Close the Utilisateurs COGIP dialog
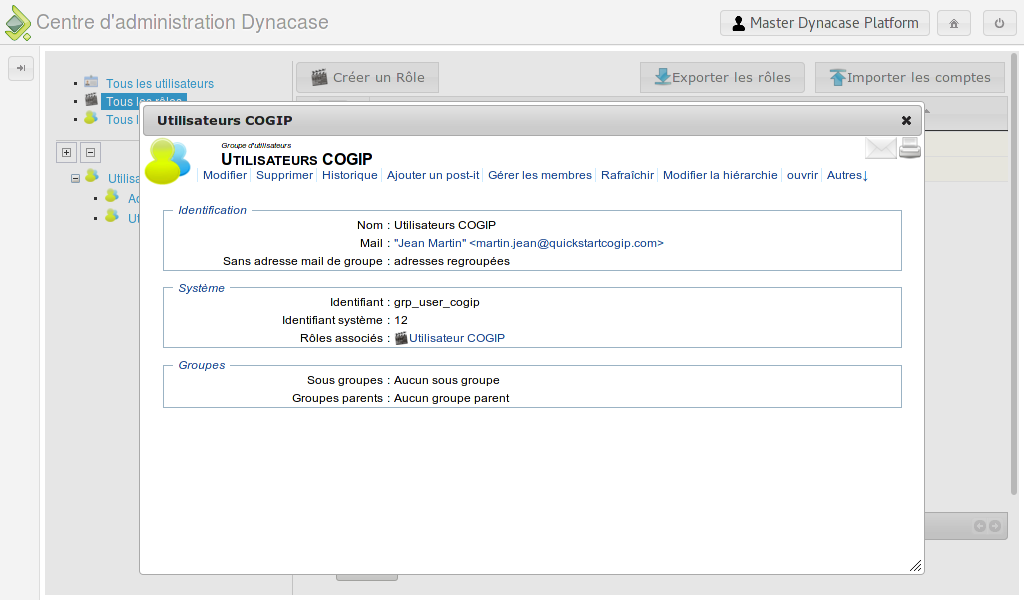Viewport: 1024px width, 600px height. (x=906, y=121)
